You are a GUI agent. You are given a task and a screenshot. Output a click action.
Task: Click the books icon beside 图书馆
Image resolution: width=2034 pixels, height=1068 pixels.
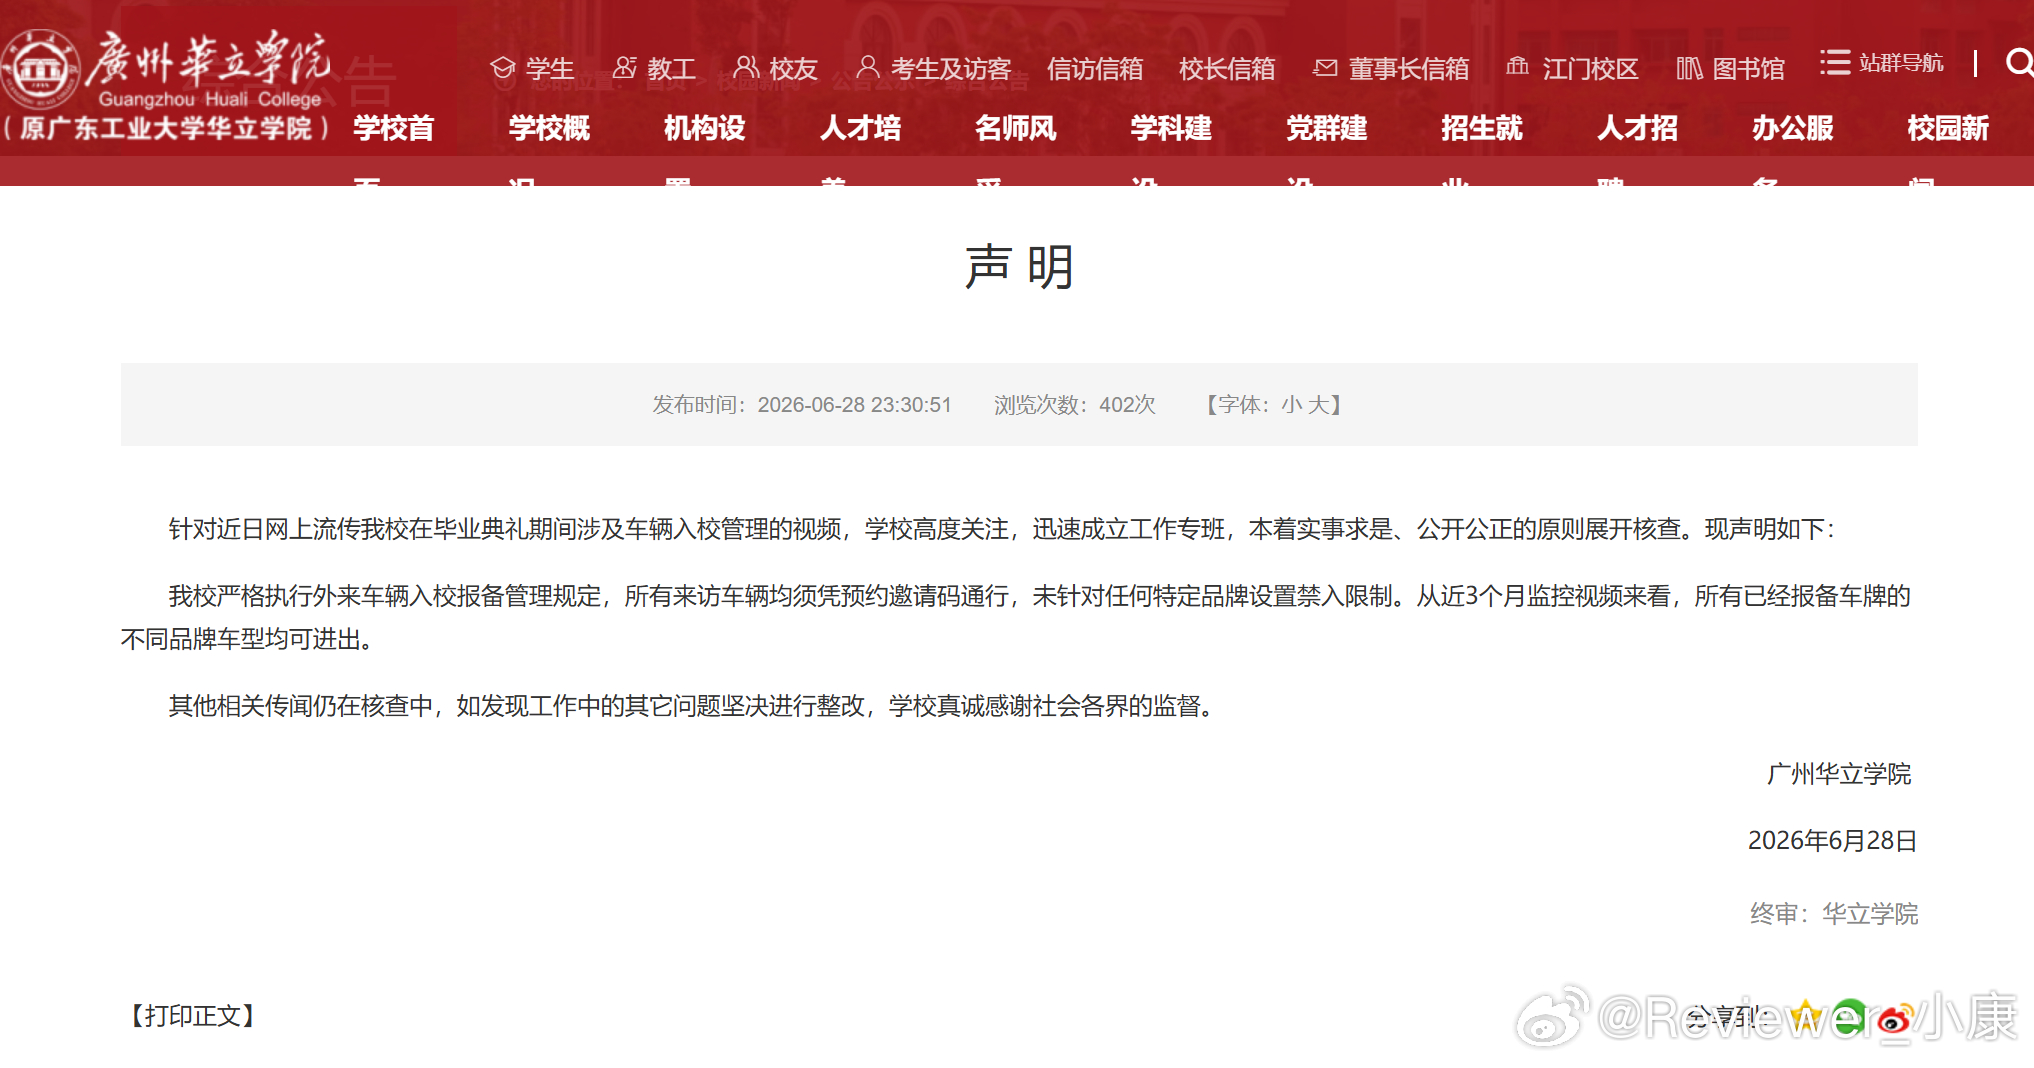(1689, 68)
